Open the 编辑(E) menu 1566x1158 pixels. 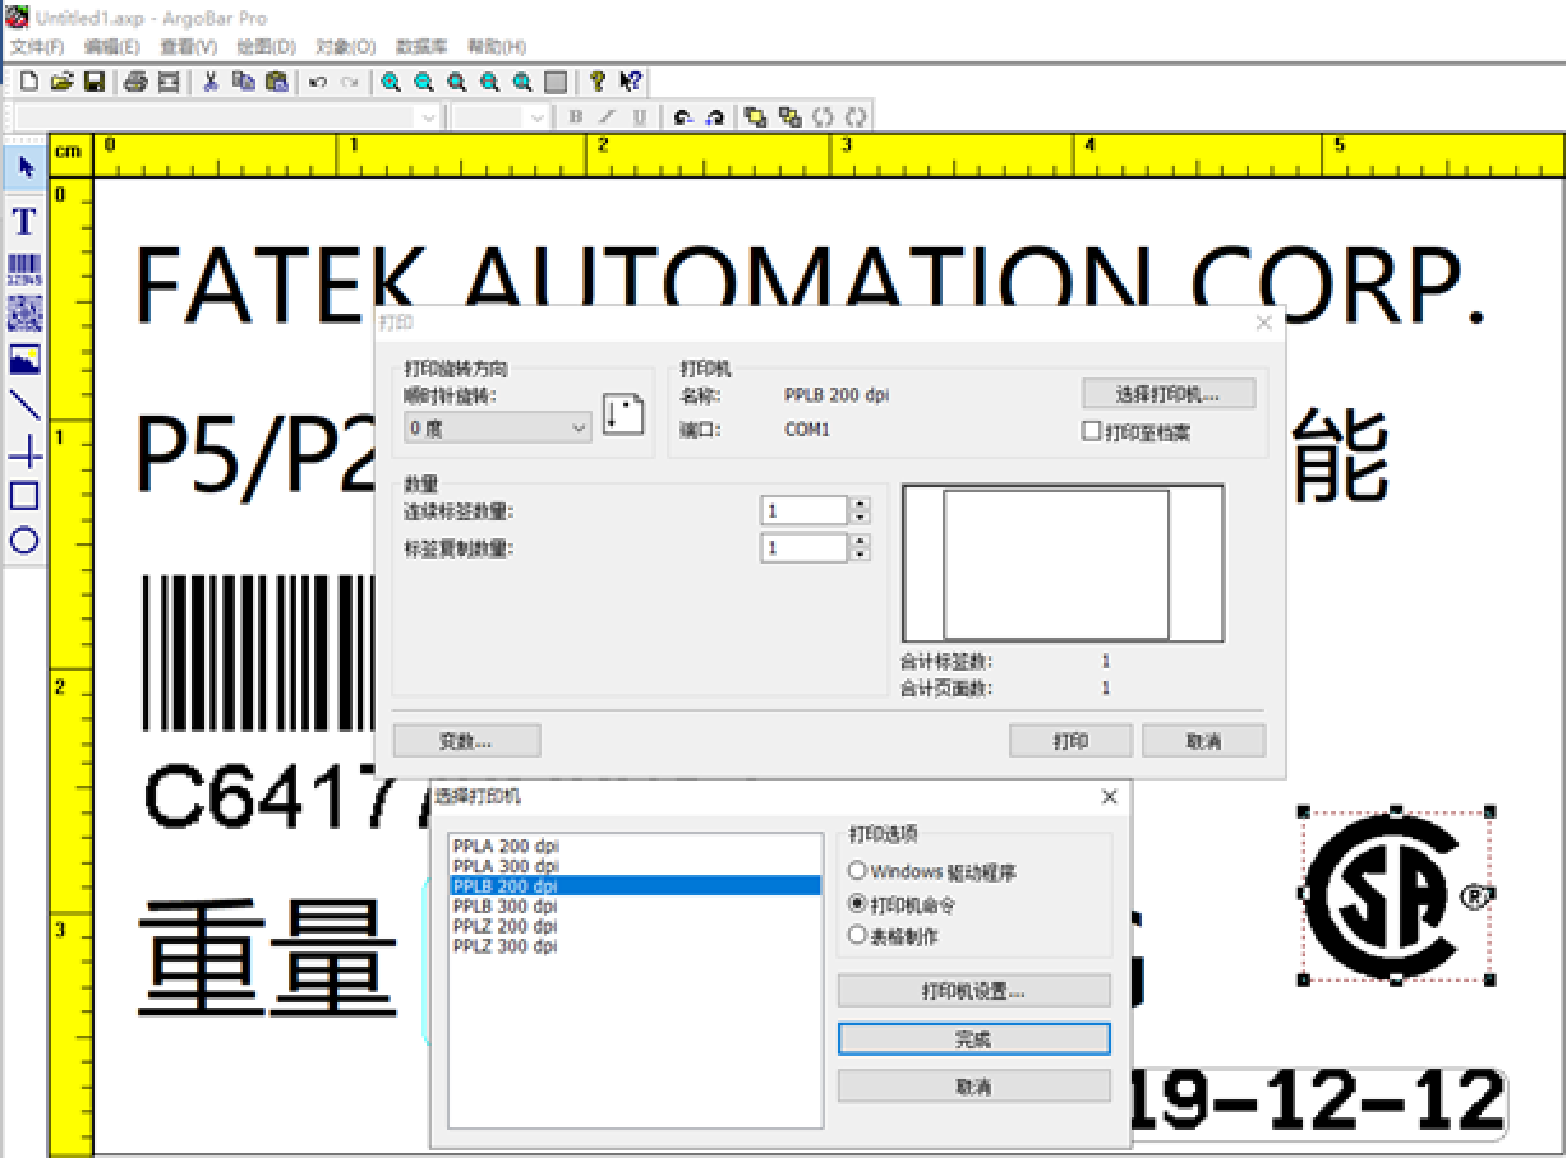tap(111, 46)
